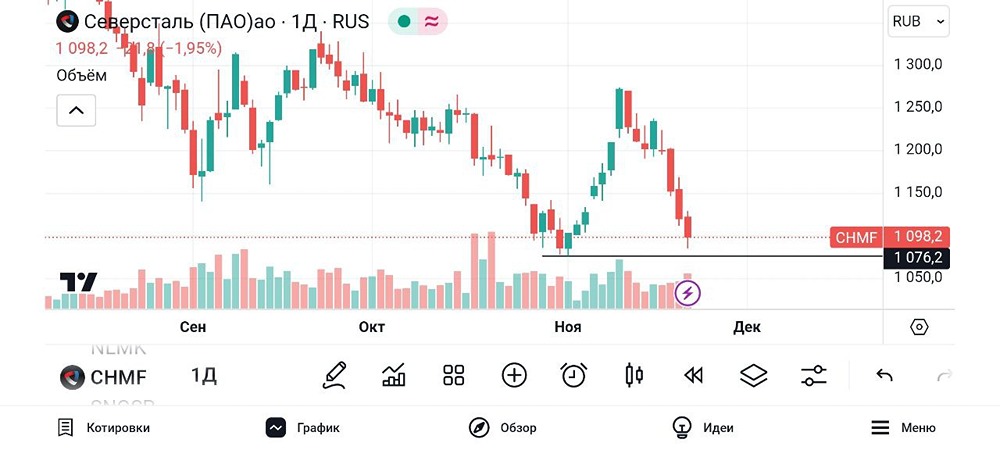The height and width of the screenshot is (450, 1000).
Task: Open the Меню button
Action: pos(903,428)
